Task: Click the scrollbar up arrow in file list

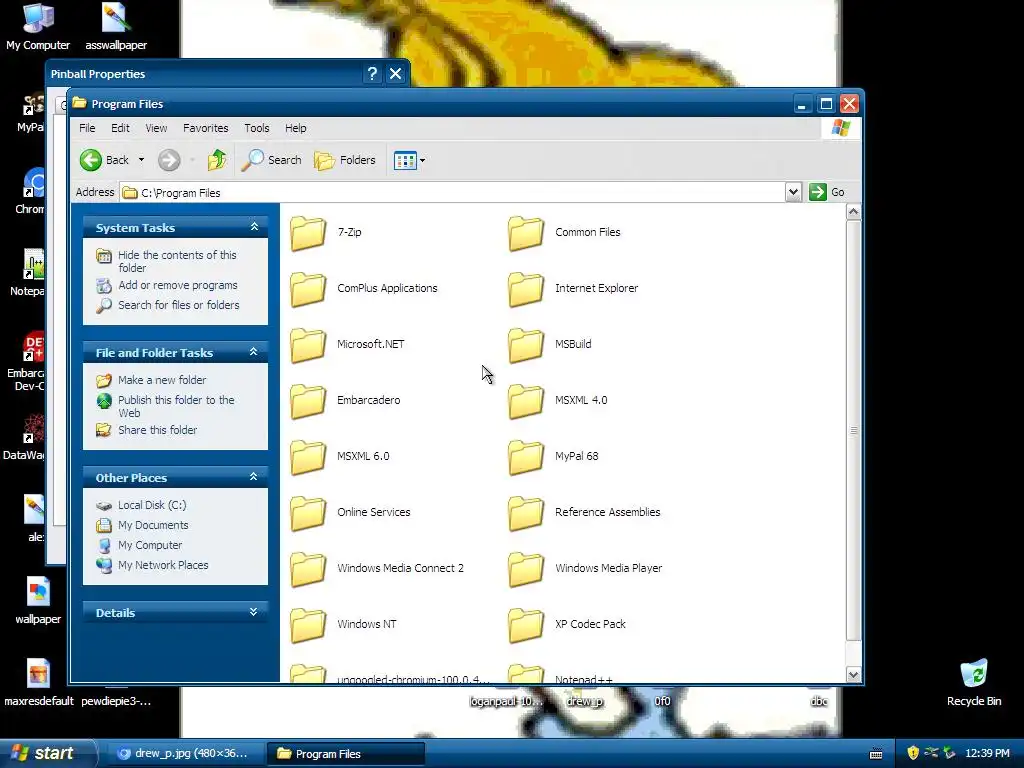Action: pos(854,212)
